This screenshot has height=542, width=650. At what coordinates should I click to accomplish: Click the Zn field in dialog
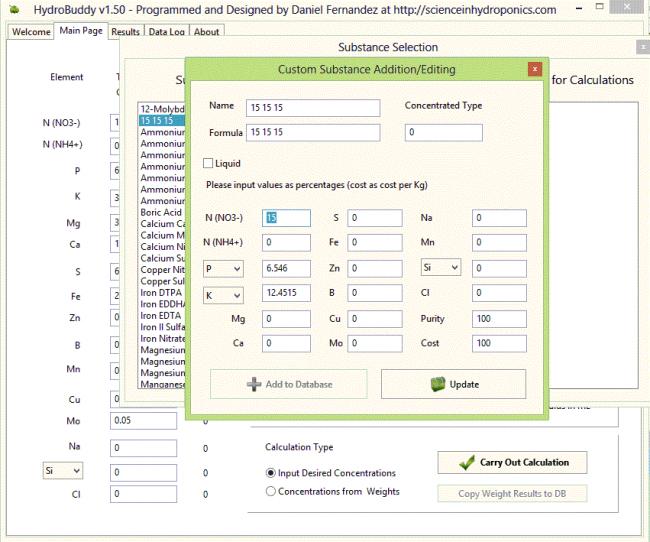[375, 269]
